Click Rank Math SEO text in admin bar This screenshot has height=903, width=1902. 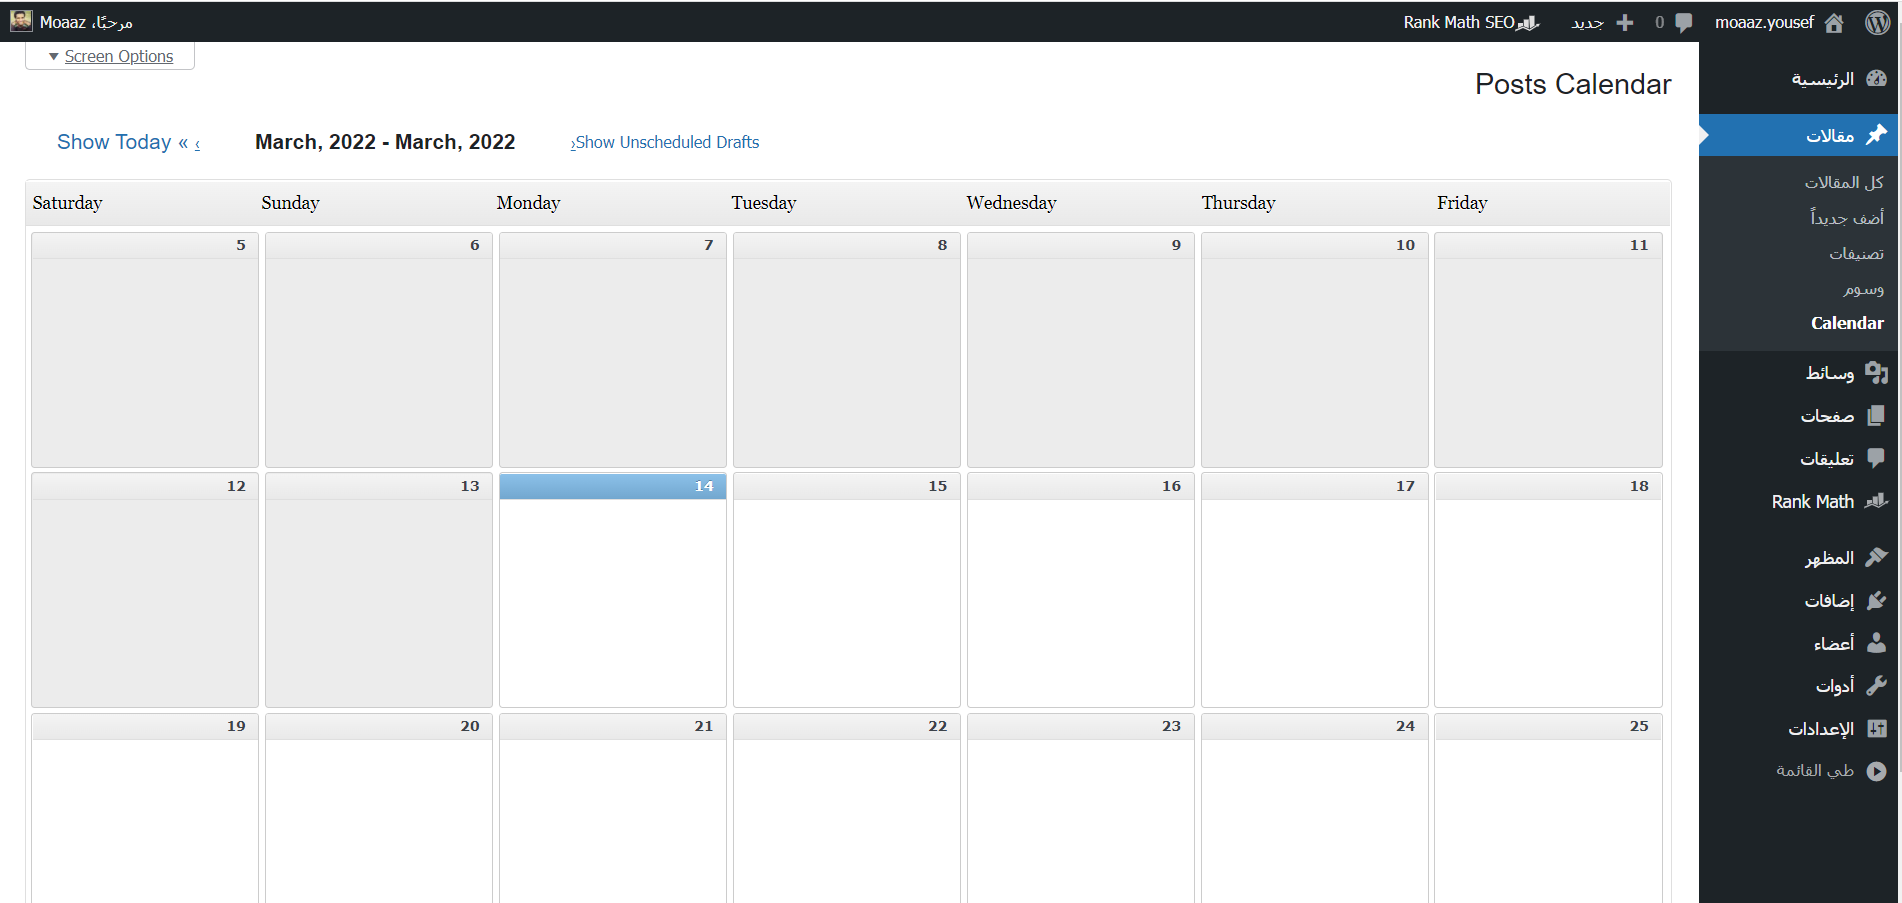(1459, 22)
